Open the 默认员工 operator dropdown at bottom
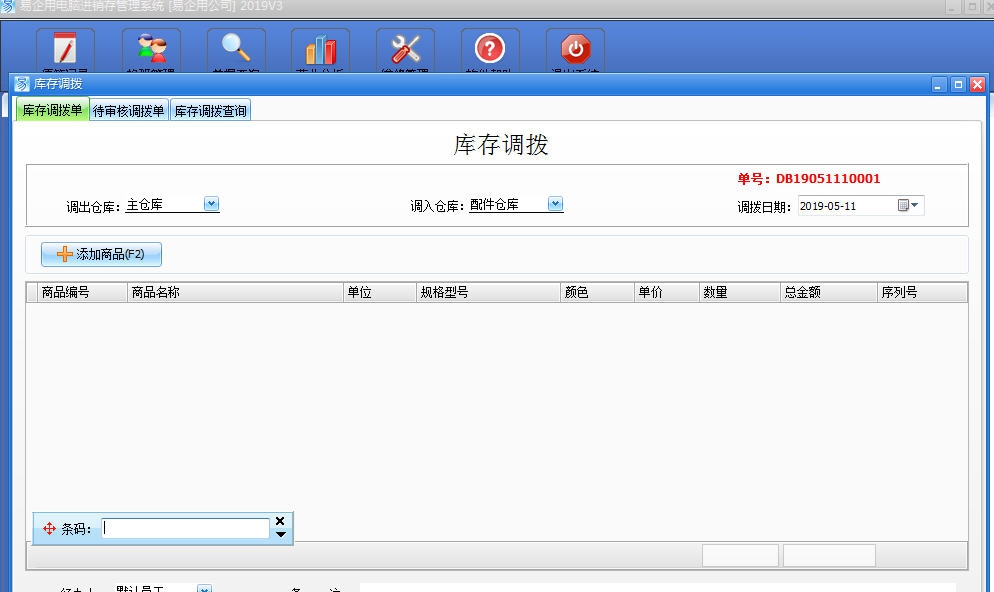 coord(203,589)
